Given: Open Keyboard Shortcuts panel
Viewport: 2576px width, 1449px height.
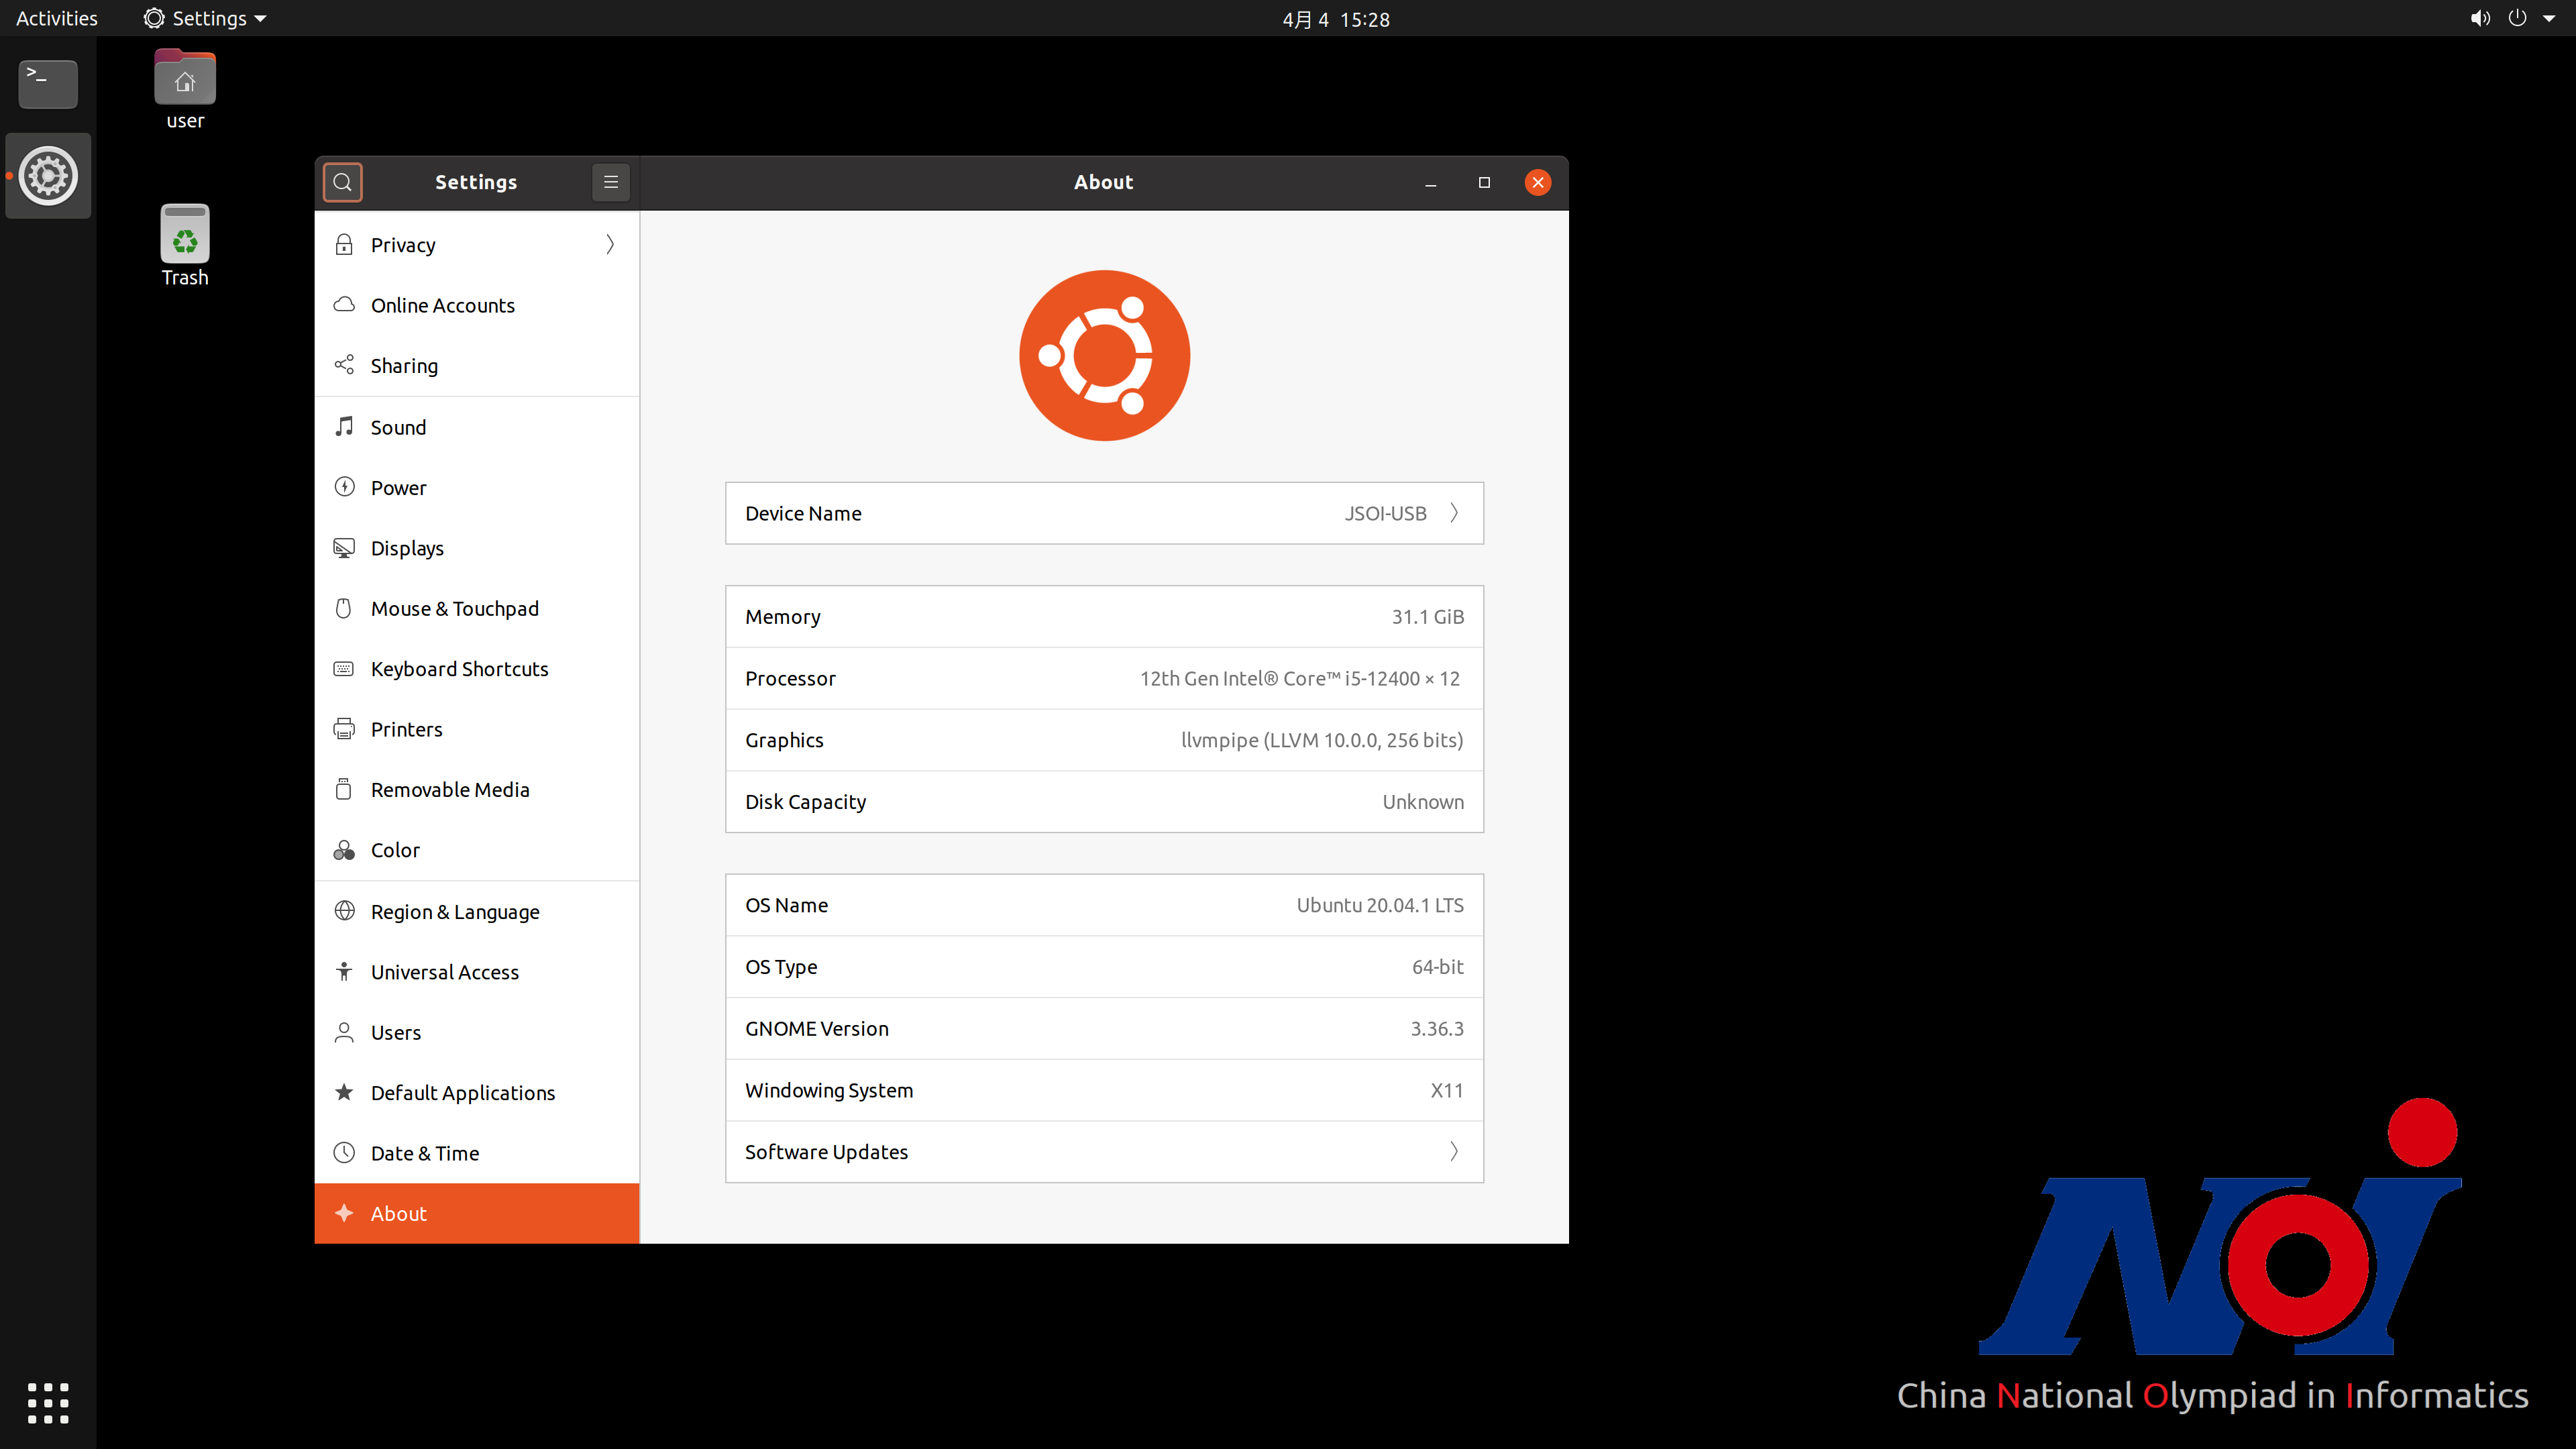Looking at the screenshot, I should pos(459,669).
